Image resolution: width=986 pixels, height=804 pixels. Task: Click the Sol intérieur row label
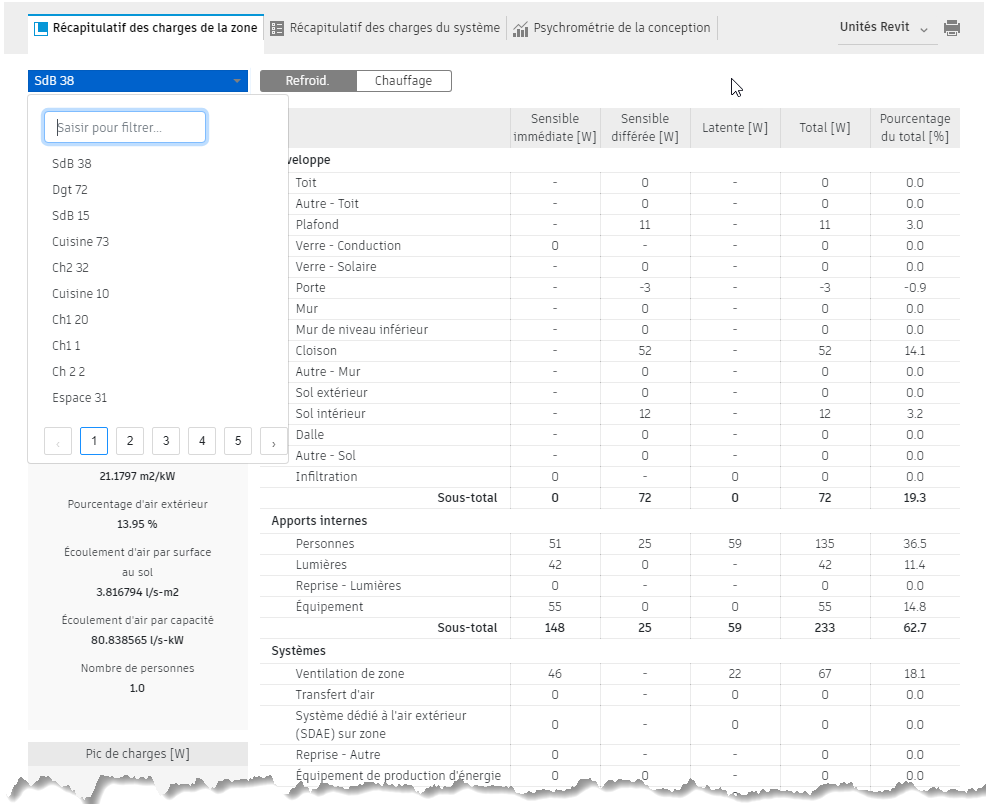pos(331,414)
